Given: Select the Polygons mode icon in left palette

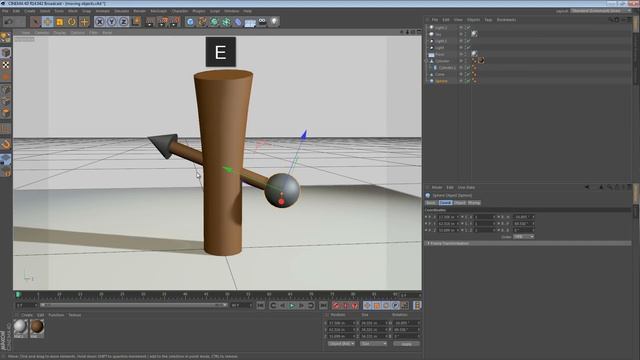Looking at the screenshot, I should point(6,113).
